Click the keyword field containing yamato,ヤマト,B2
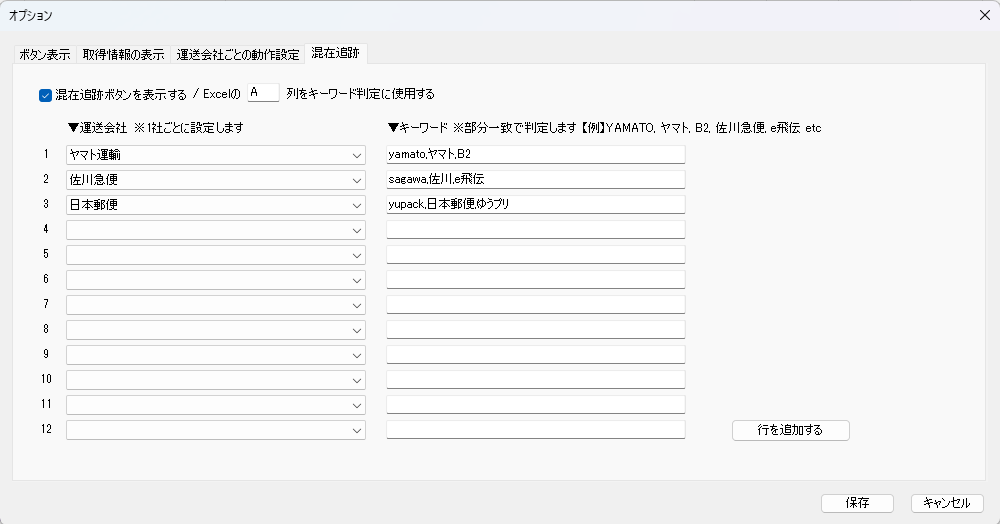 coord(535,155)
